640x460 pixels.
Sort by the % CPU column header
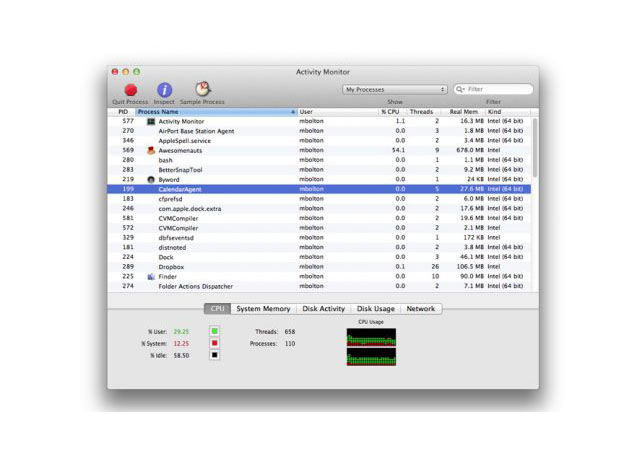click(x=392, y=111)
